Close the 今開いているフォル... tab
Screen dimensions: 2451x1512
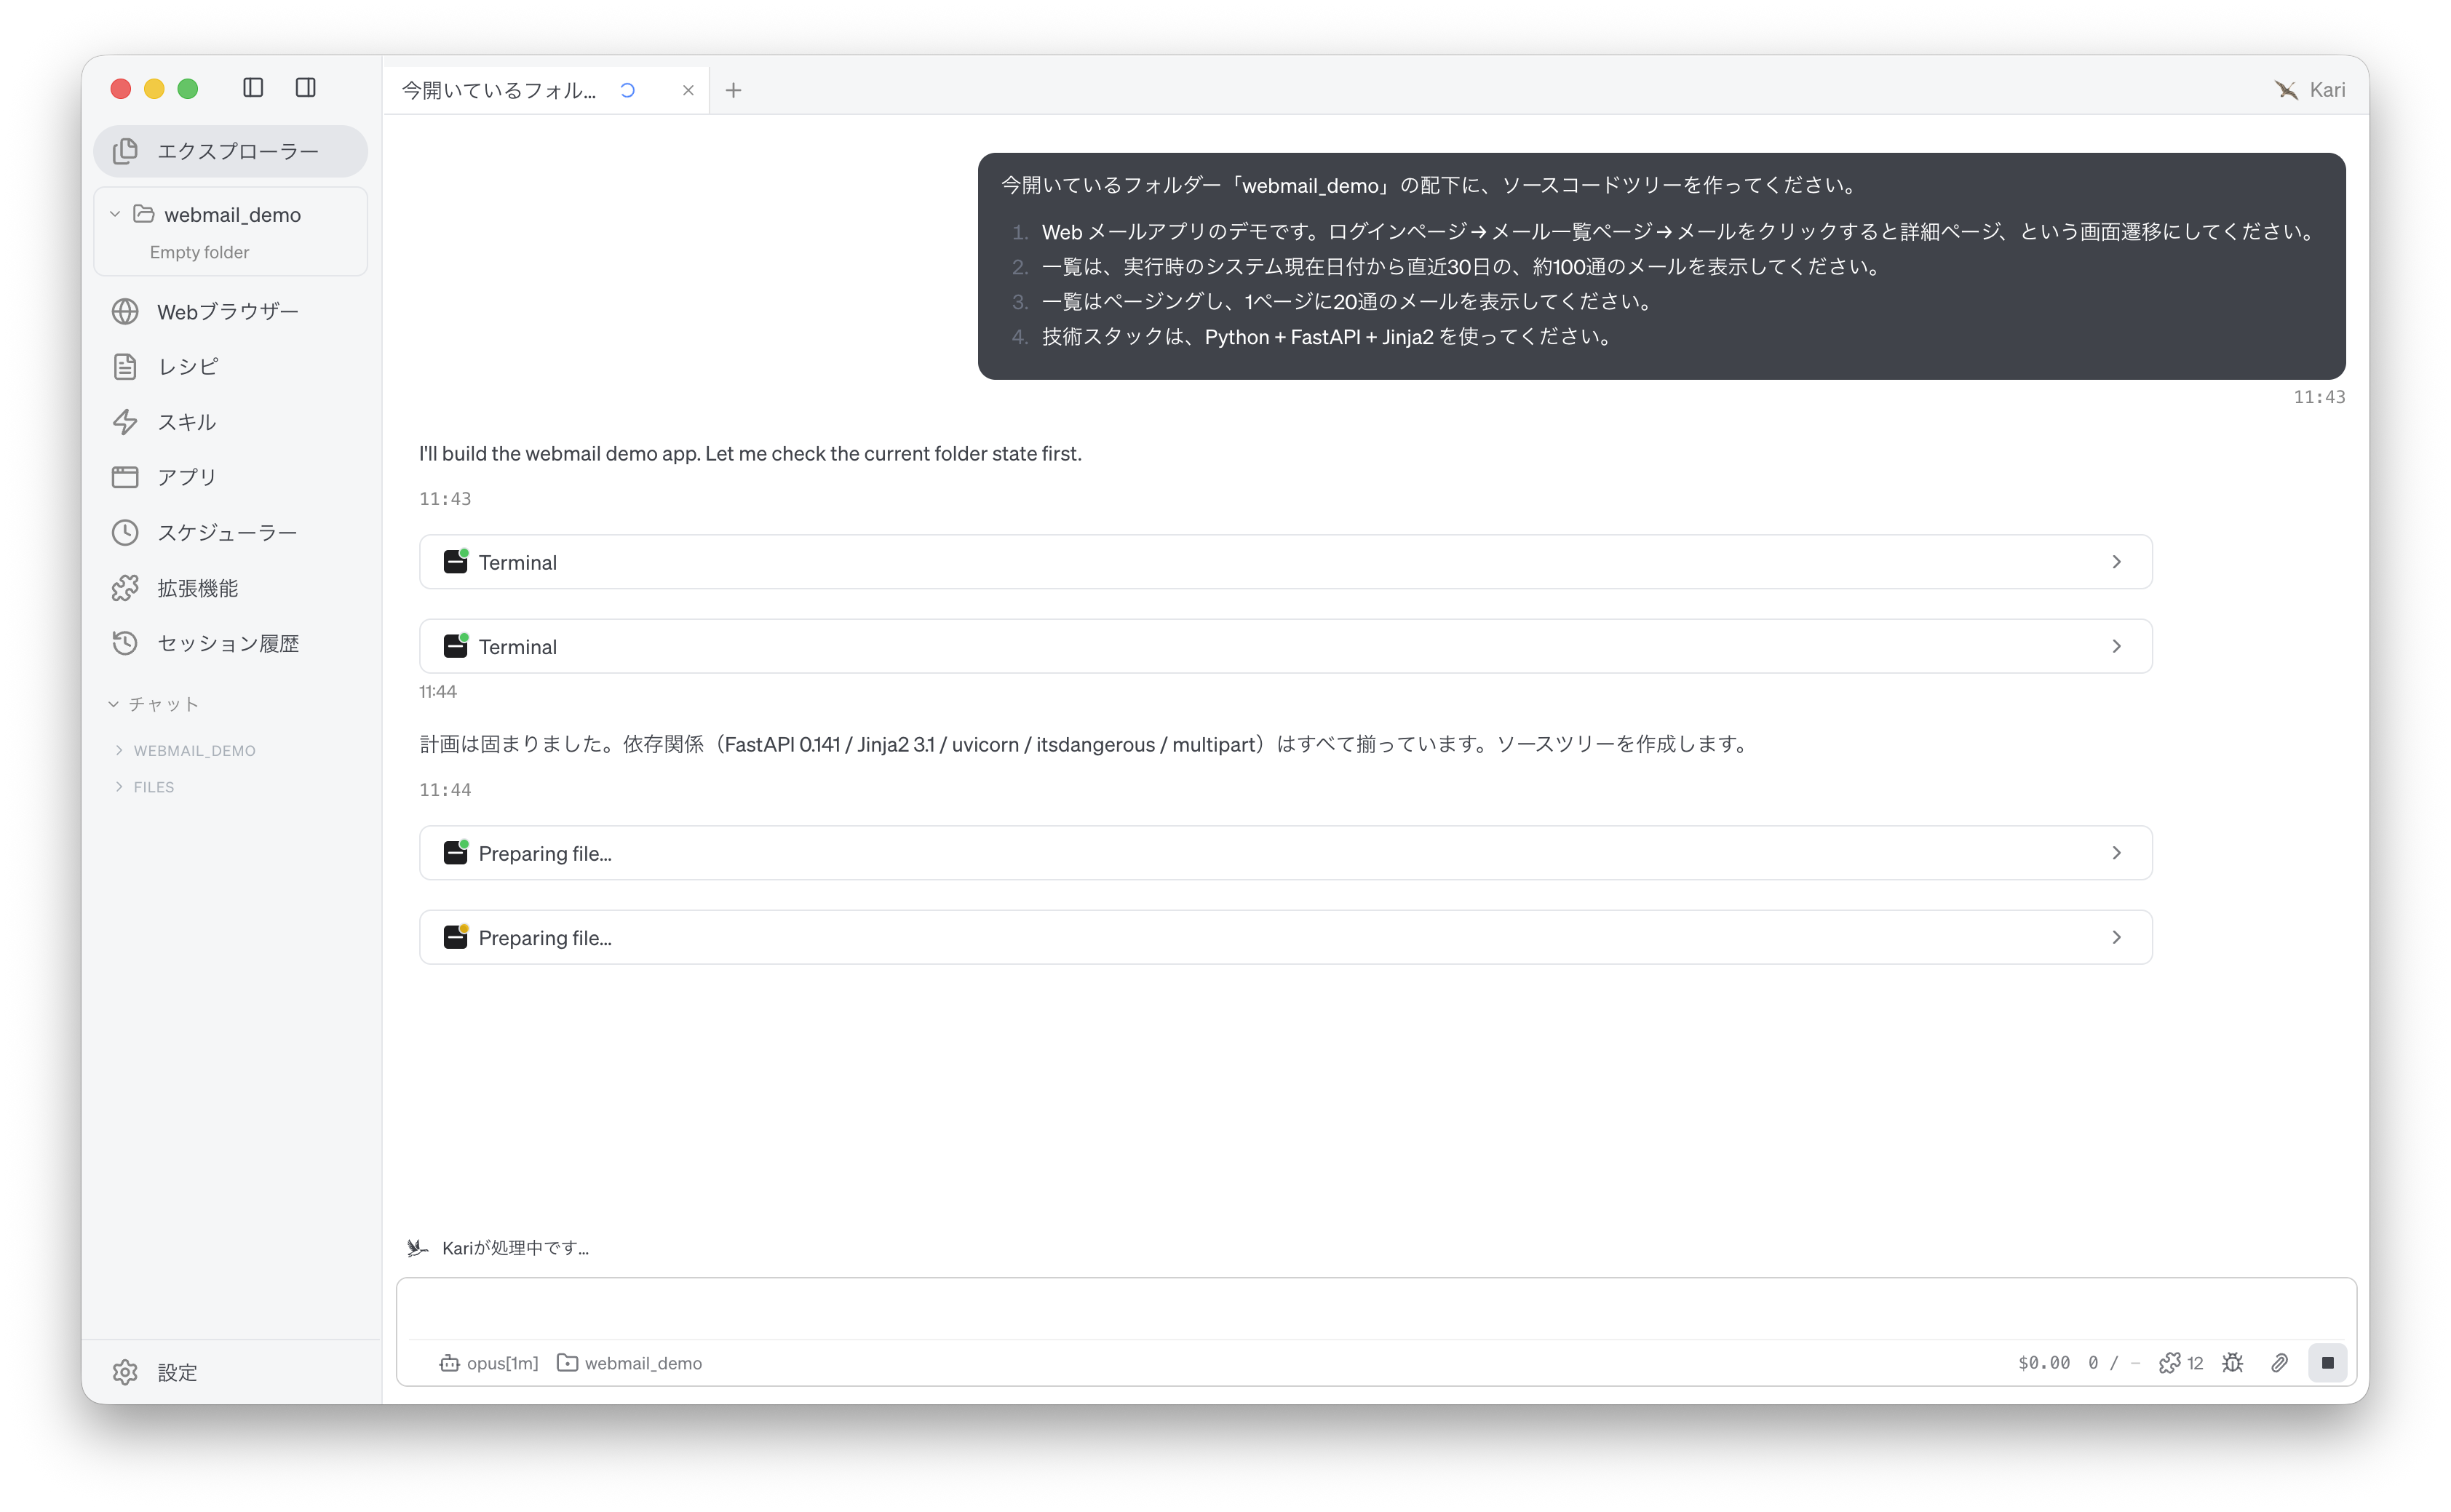688,90
